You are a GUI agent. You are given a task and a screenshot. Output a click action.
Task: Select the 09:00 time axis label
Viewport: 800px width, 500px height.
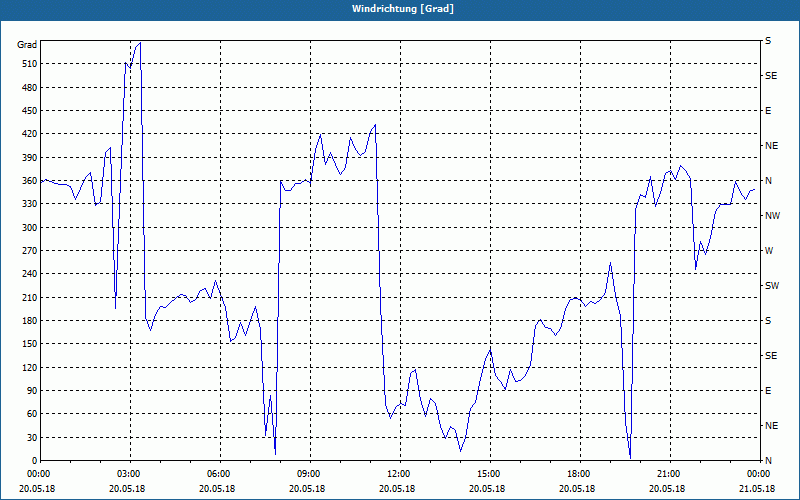tap(307, 473)
